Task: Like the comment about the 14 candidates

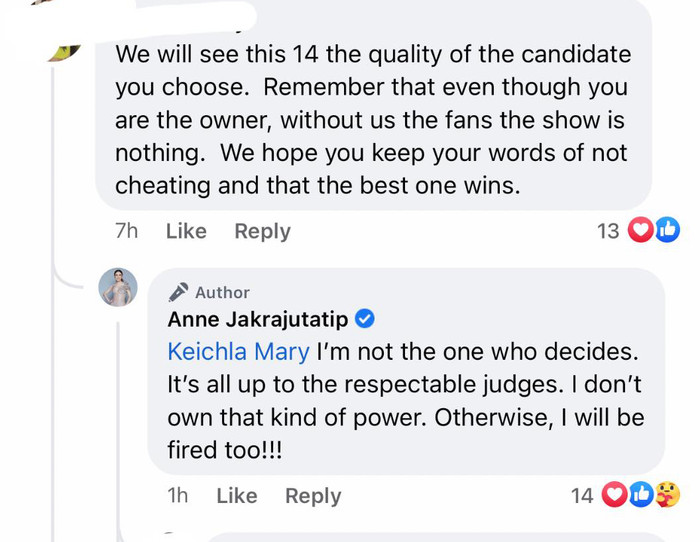Action: point(186,231)
